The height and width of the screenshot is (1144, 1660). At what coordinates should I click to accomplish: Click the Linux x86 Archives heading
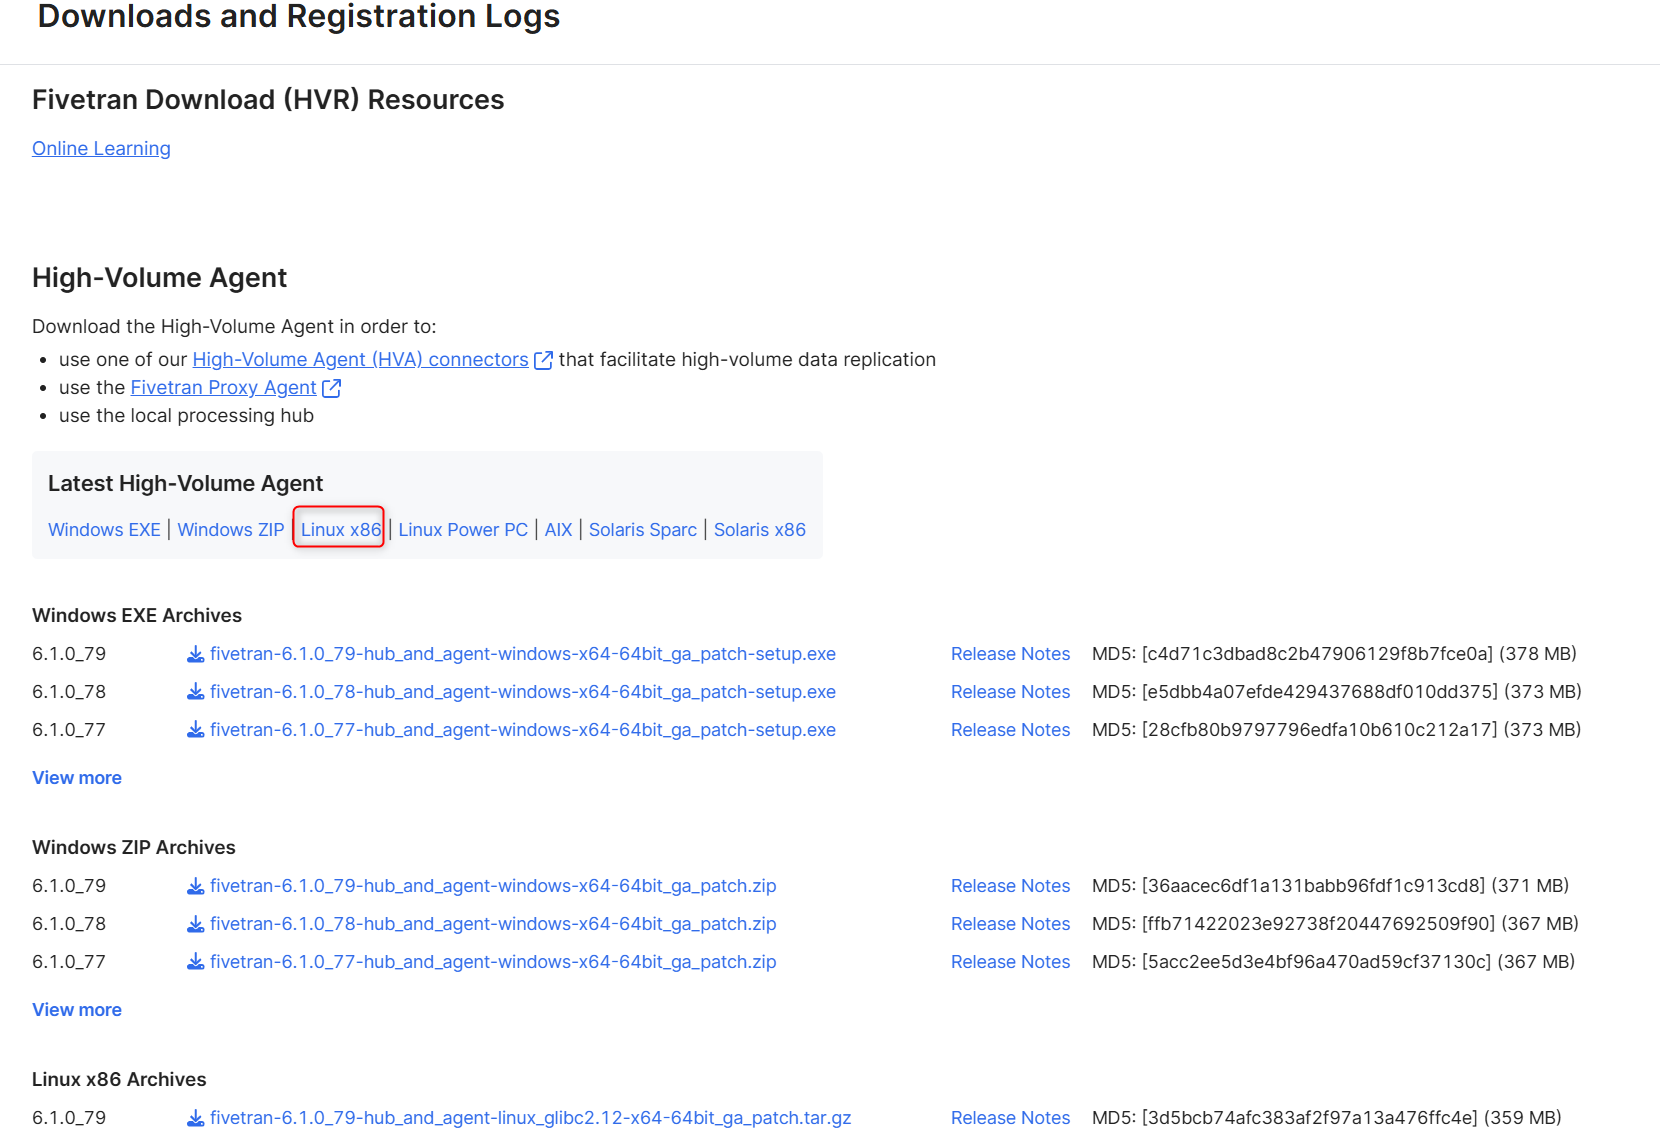pyautogui.click(x=119, y=1080)
